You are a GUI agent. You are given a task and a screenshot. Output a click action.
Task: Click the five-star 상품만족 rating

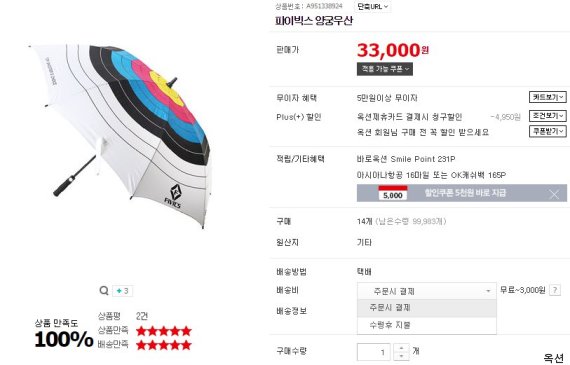click(164, 331)
